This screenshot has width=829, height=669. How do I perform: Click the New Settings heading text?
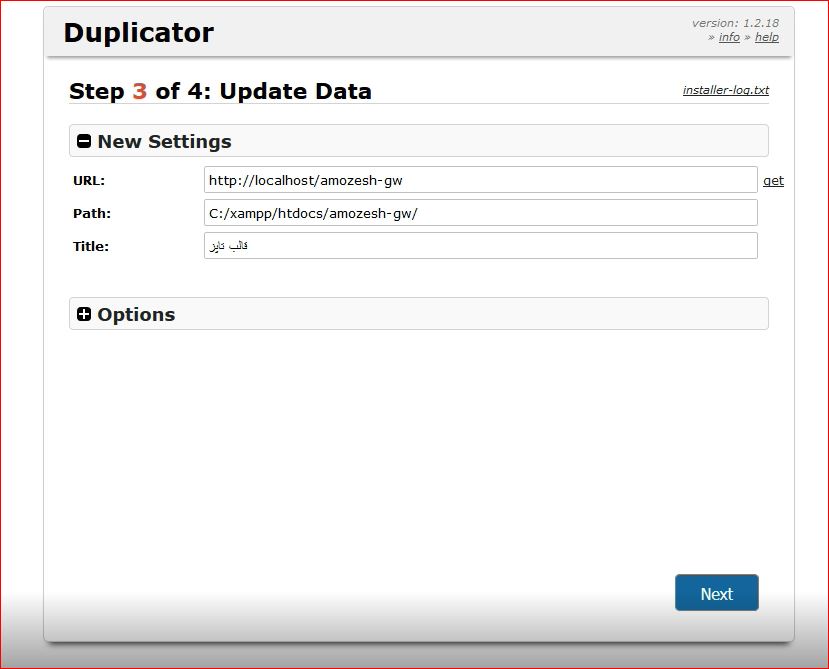pos(164,142)
